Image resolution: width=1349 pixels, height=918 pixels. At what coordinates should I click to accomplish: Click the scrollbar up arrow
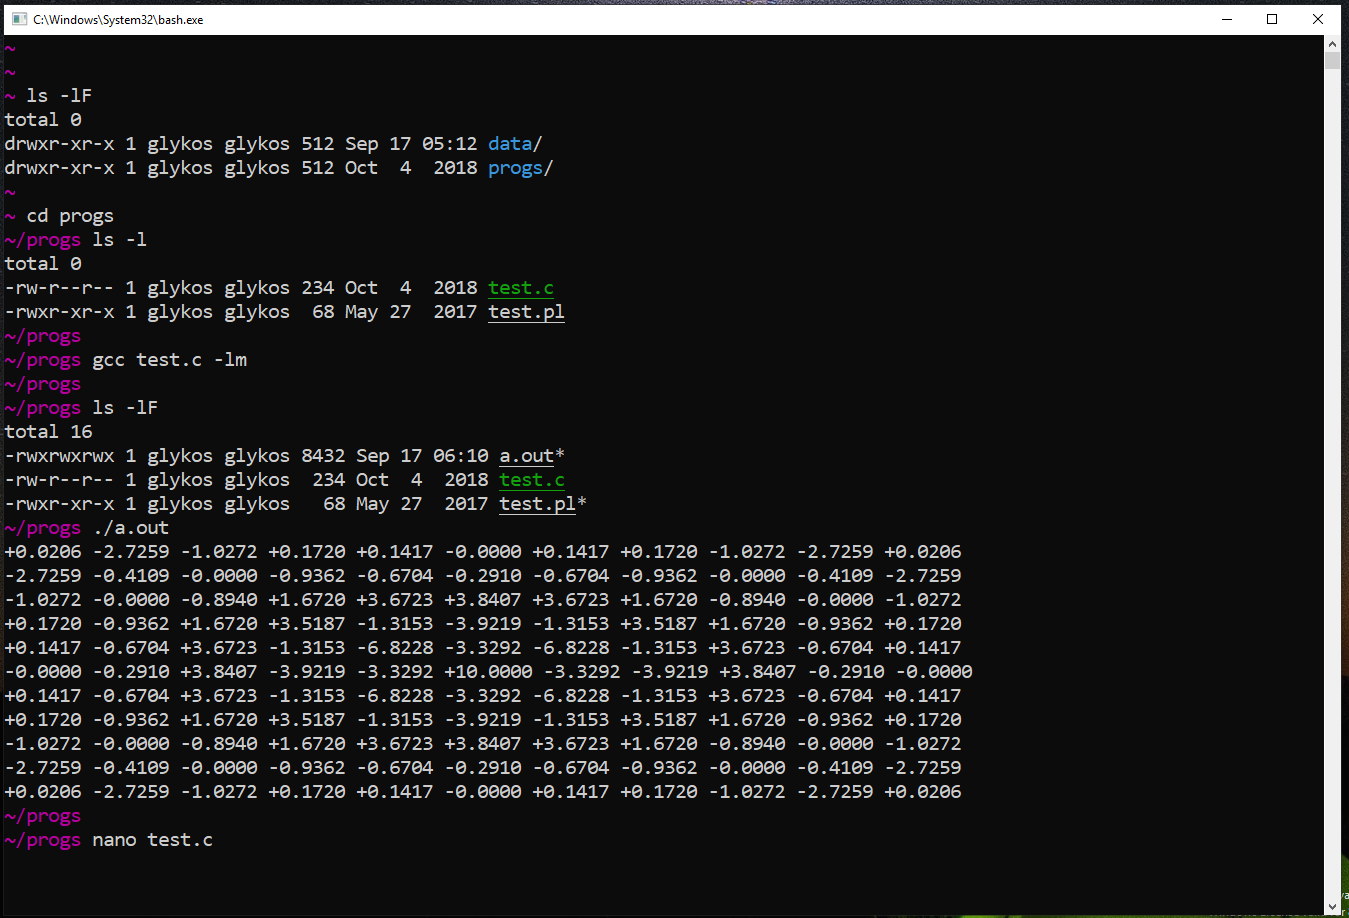[1332, 44]
